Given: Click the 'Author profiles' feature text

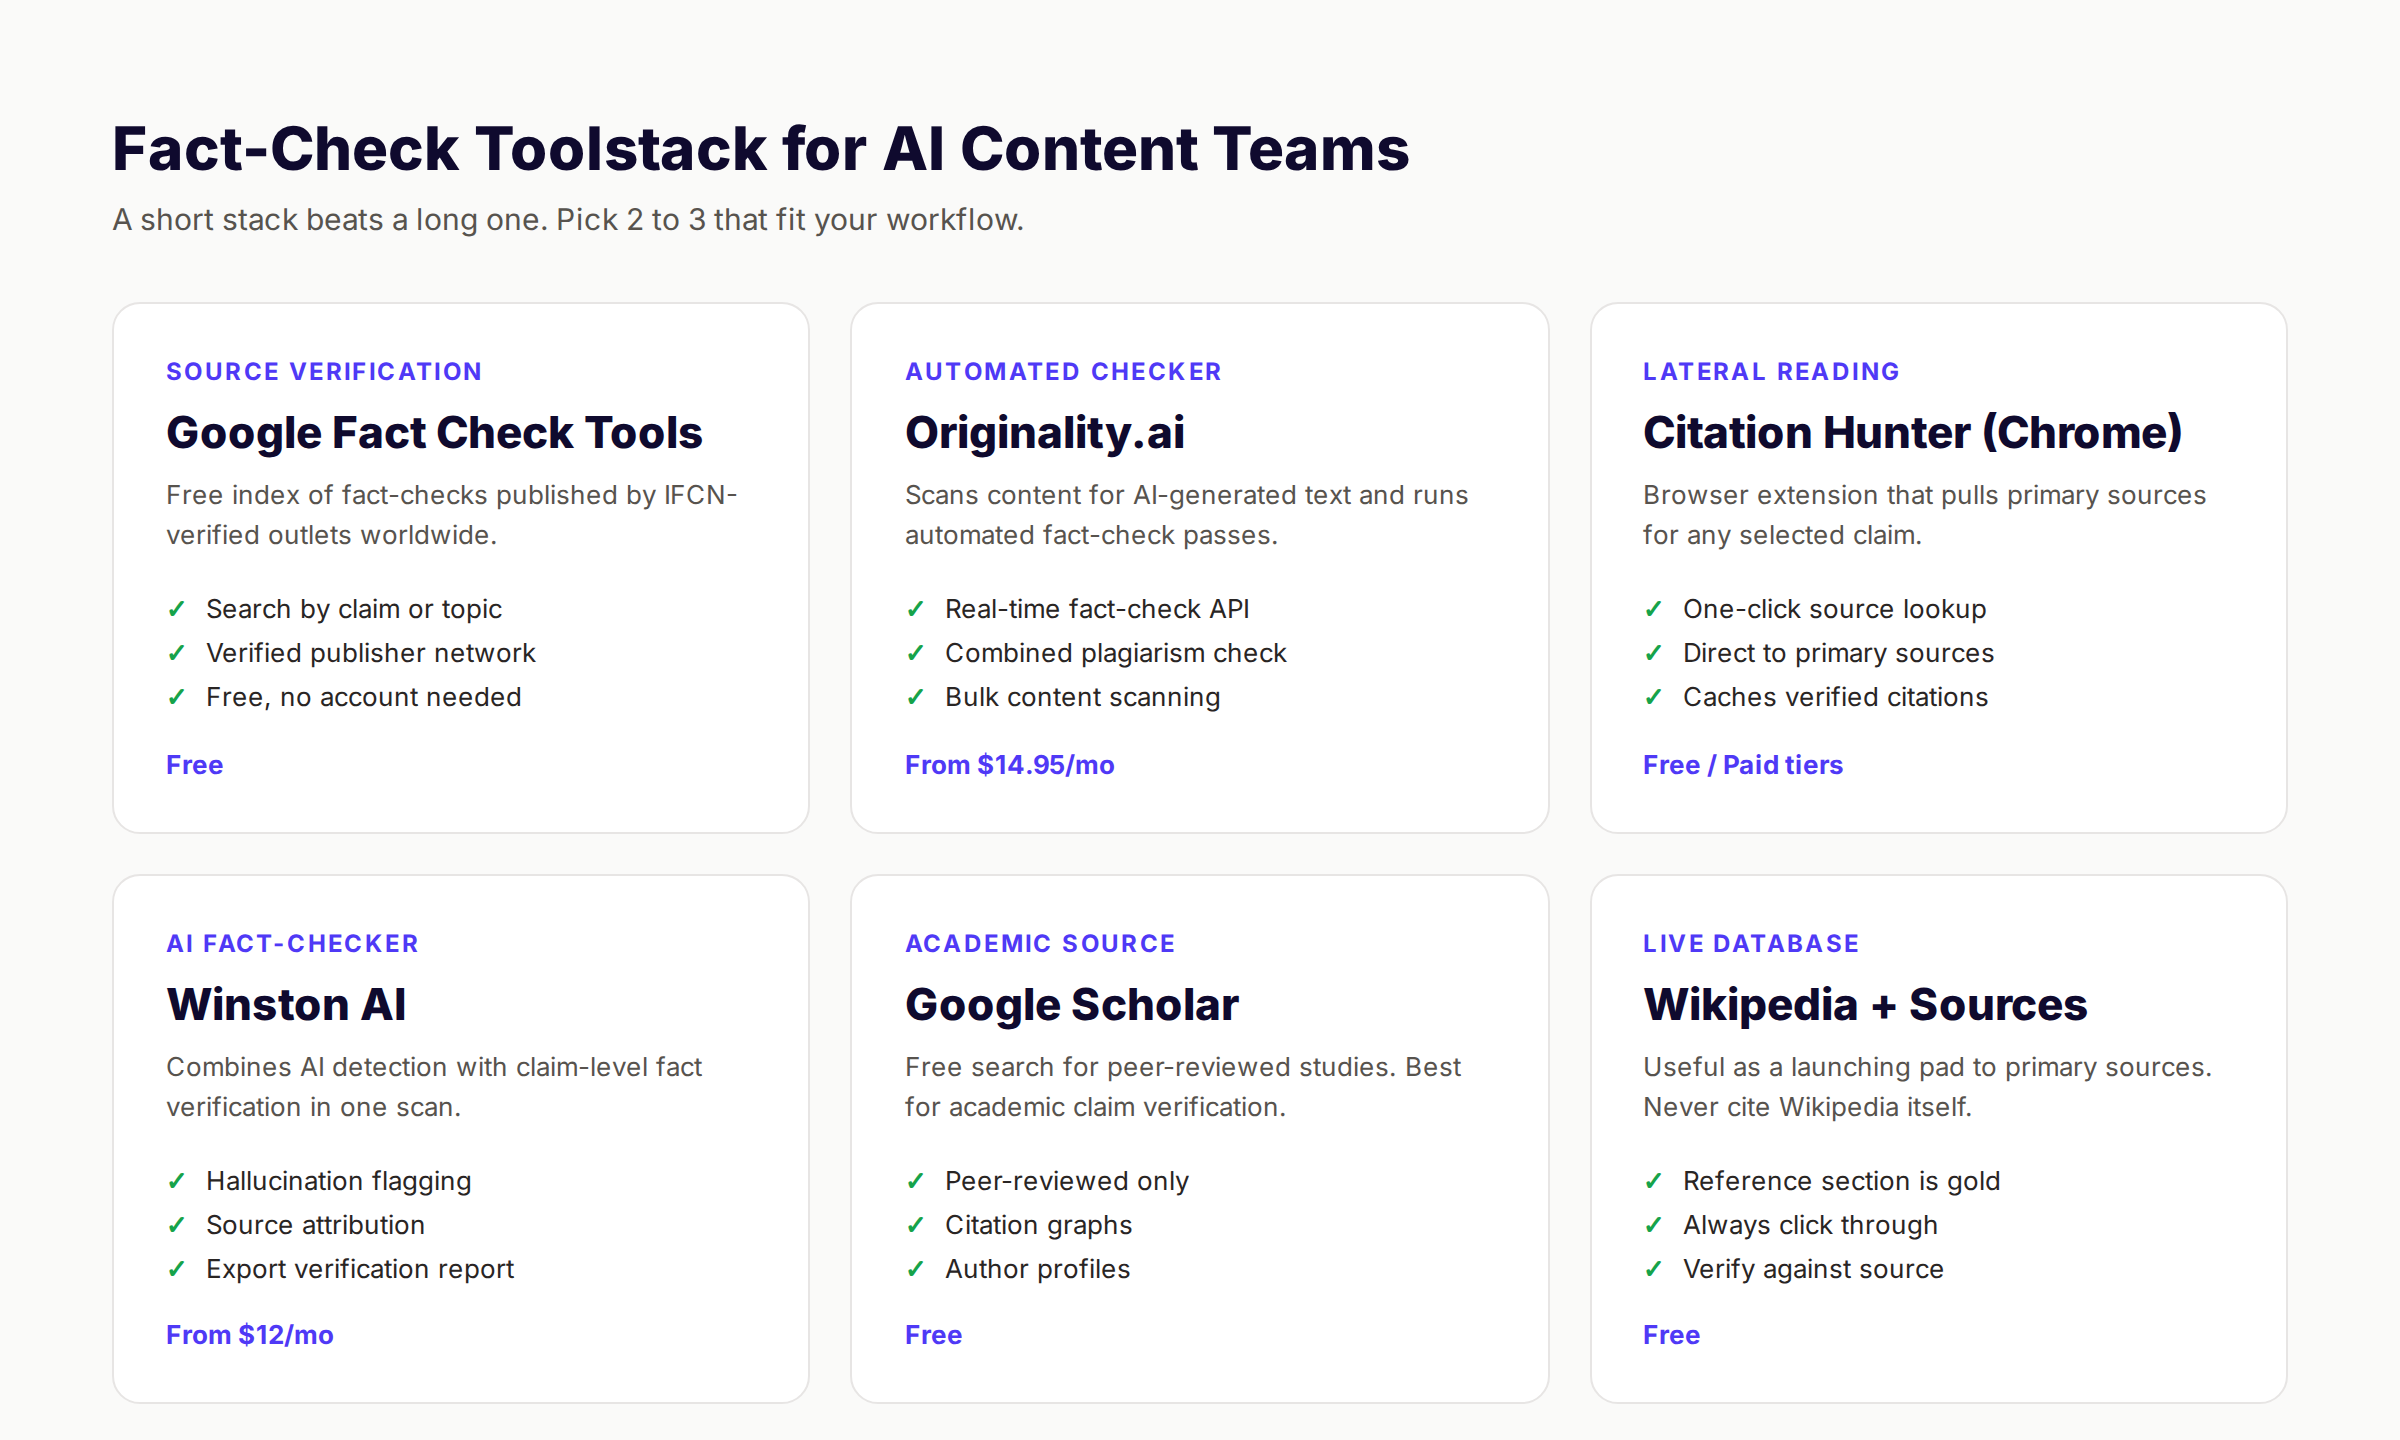Looking at the screenshot, I should pos(1038,1269).
